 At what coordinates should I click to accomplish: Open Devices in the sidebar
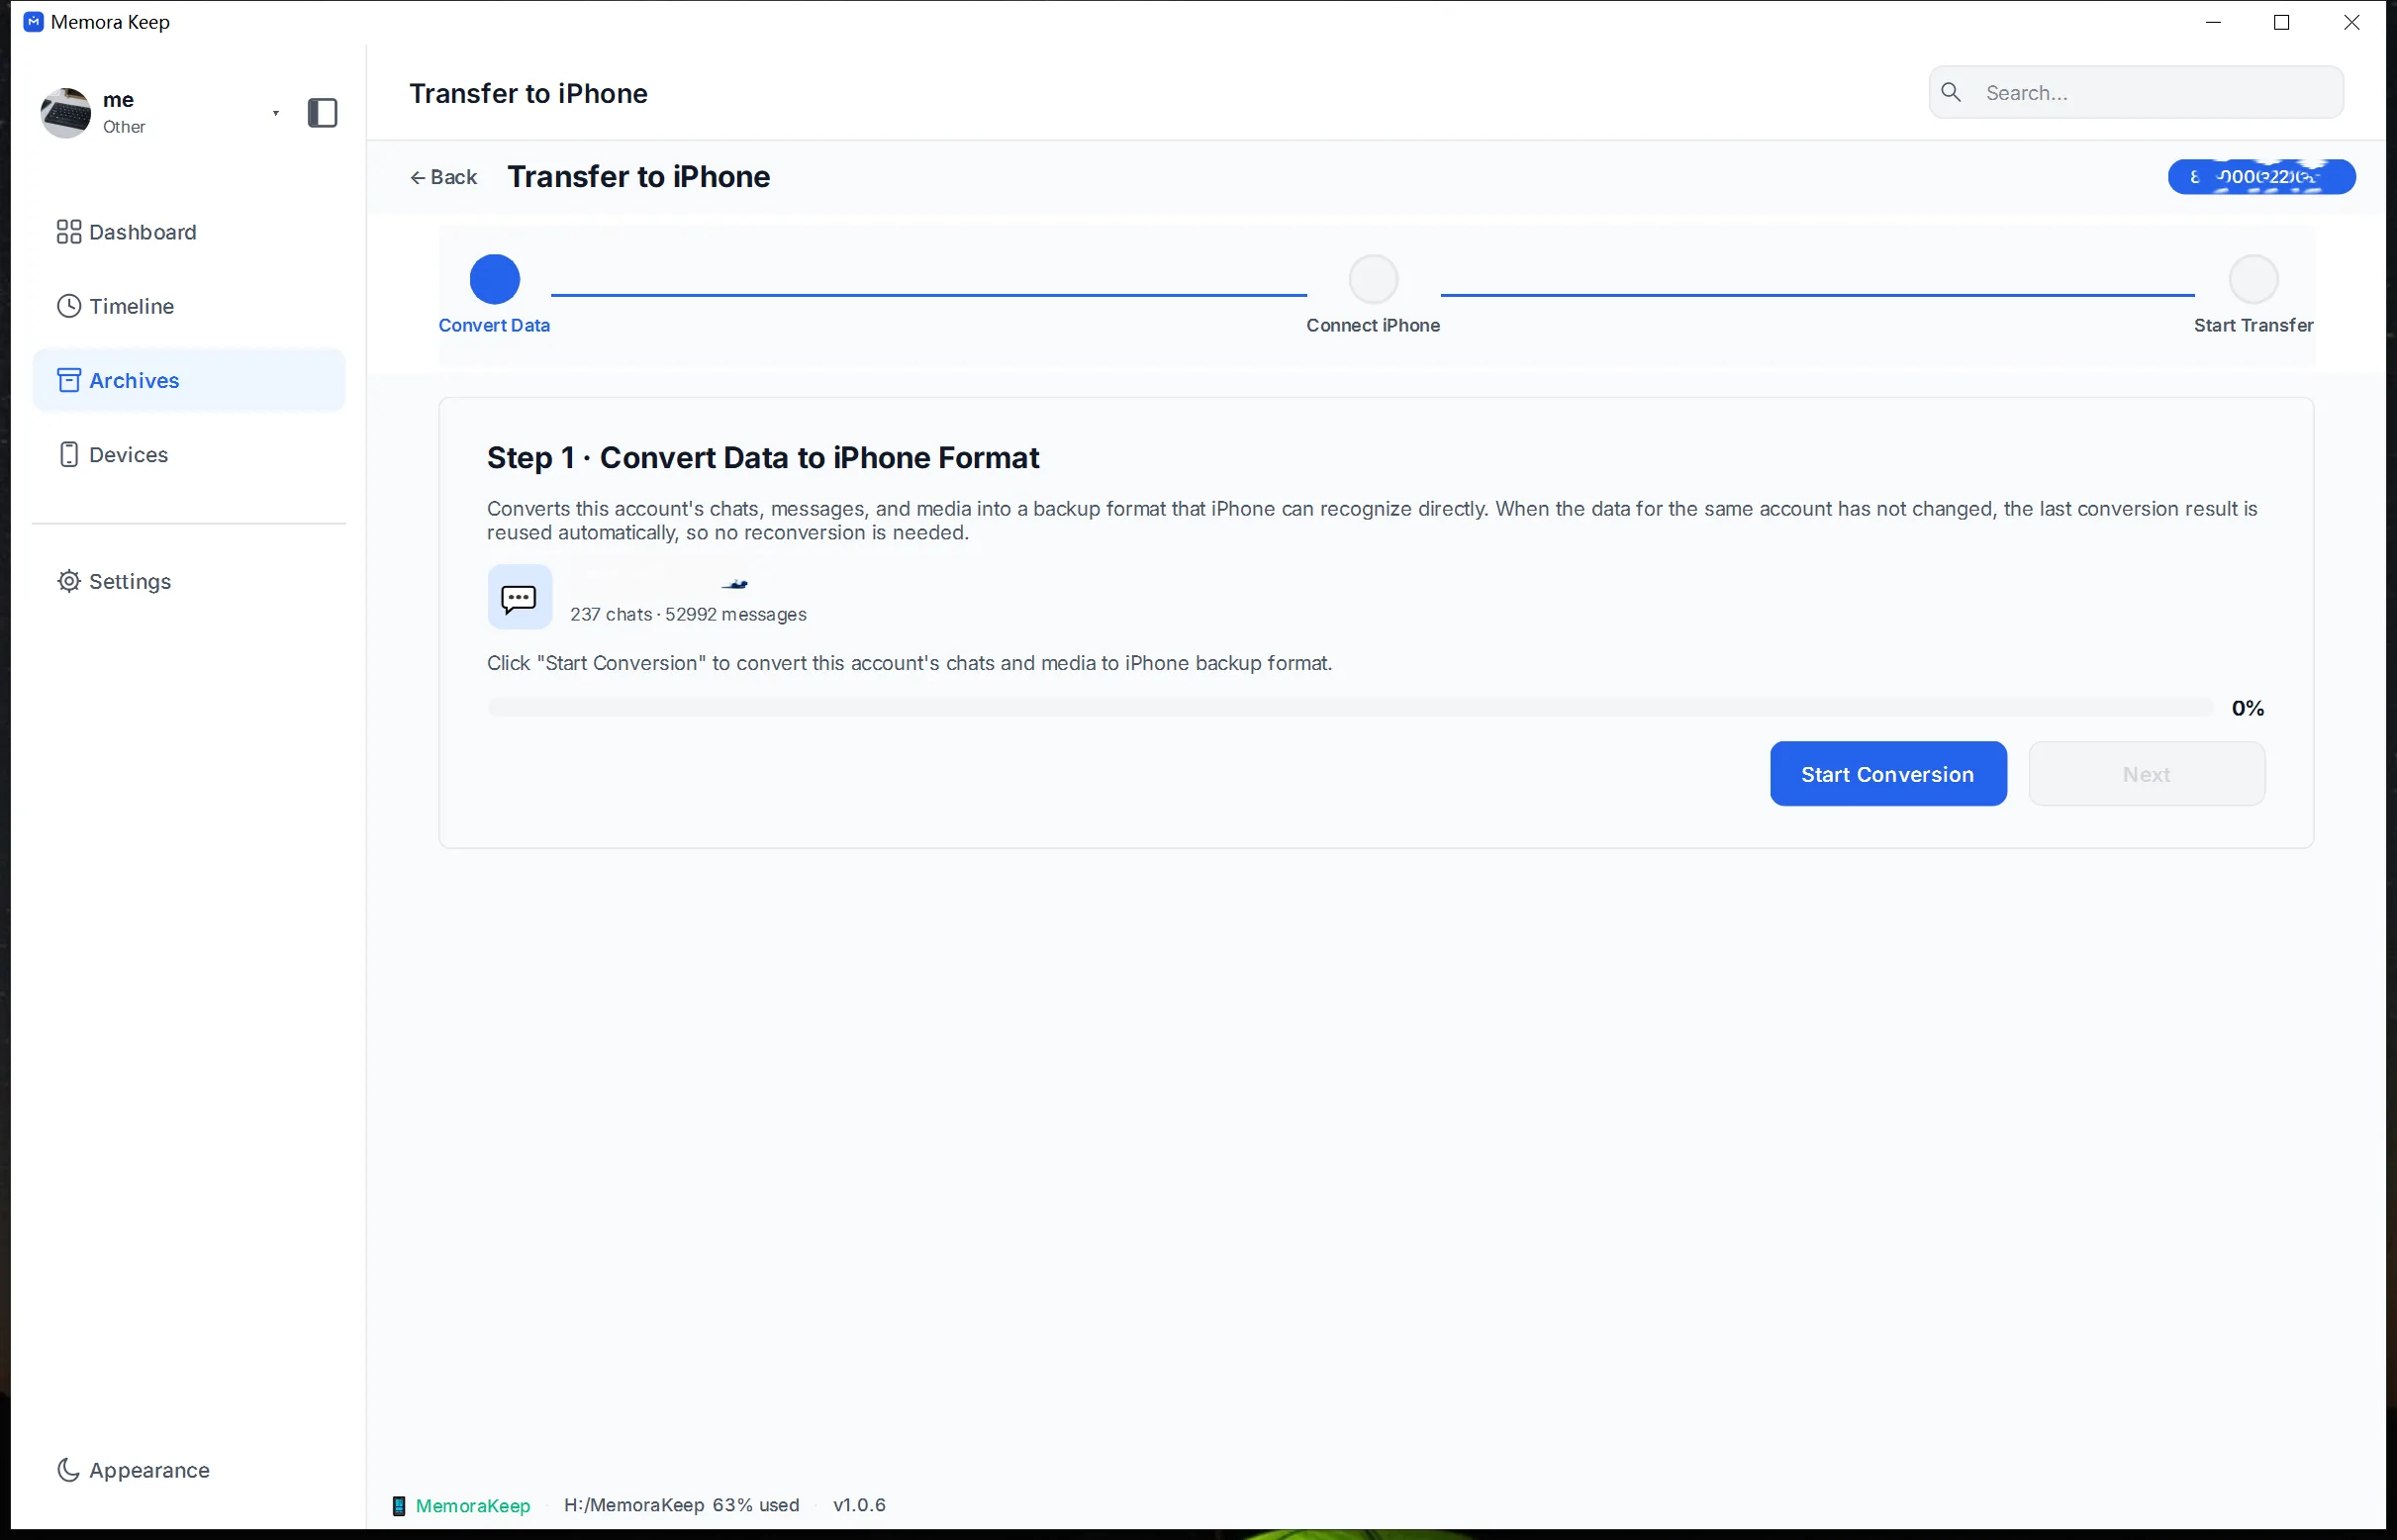coord(189,454)
